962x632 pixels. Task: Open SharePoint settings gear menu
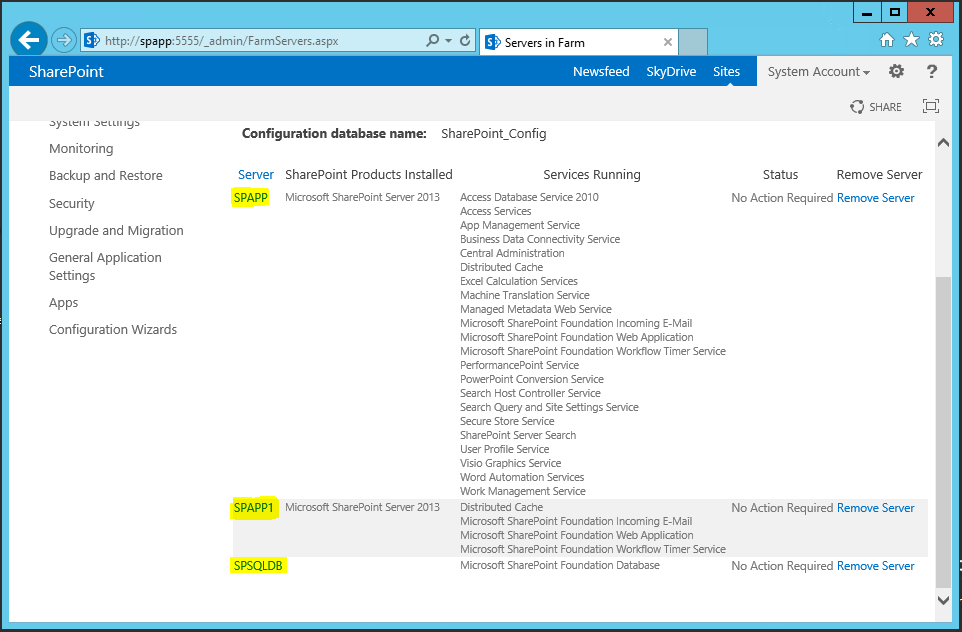(x=896, y=71)
